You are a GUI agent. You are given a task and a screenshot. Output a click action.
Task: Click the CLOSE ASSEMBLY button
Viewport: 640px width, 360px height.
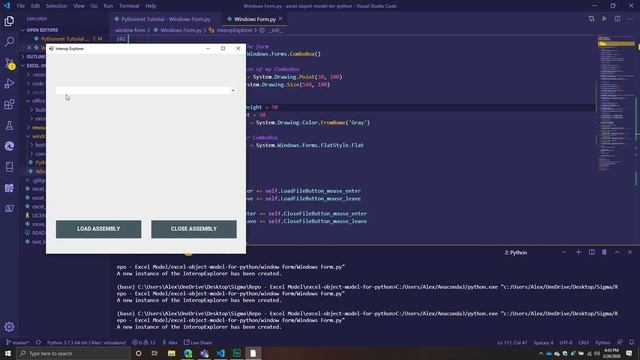coord(193,229)
